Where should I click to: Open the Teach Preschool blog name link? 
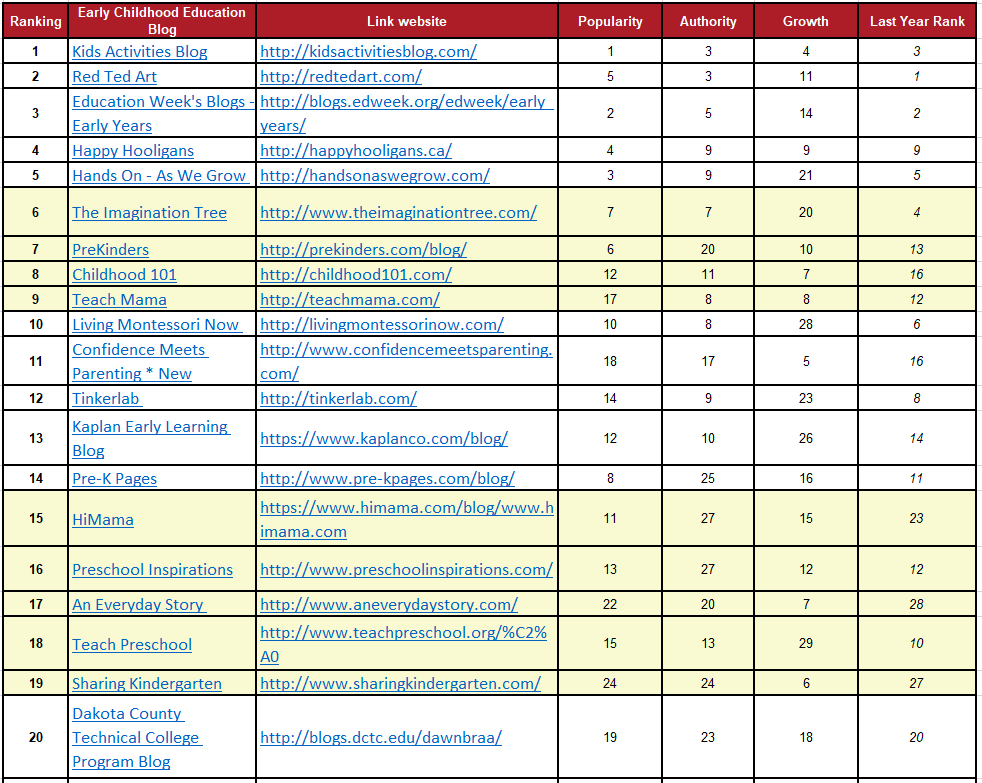(x=132, y=645)
